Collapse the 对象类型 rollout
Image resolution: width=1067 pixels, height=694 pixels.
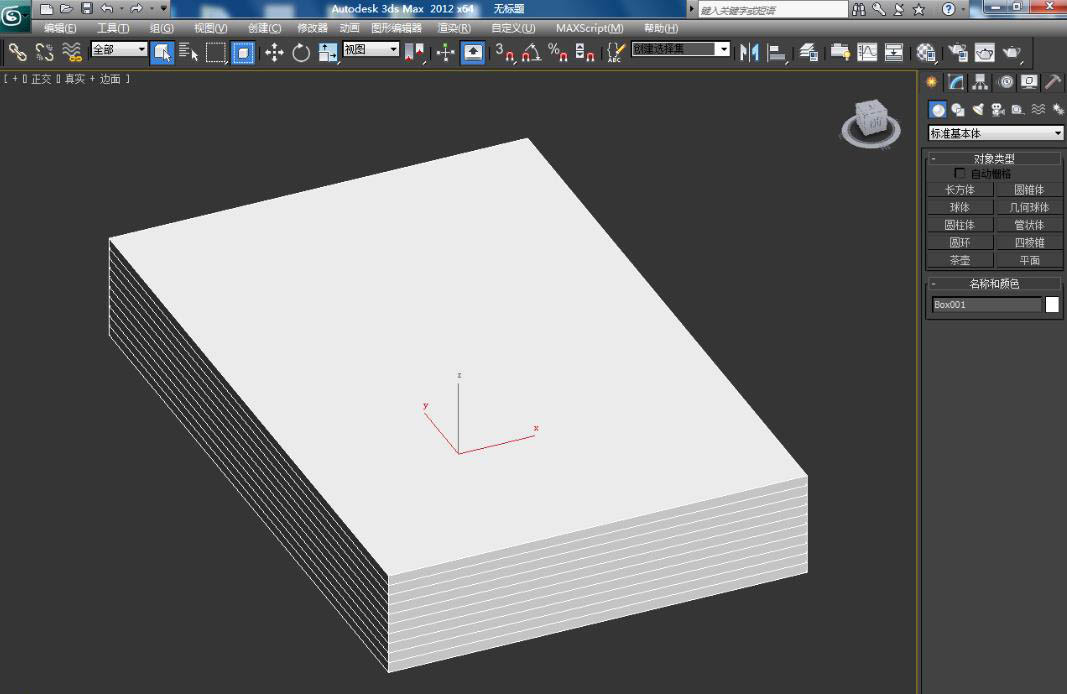click(x=994, y=158)
